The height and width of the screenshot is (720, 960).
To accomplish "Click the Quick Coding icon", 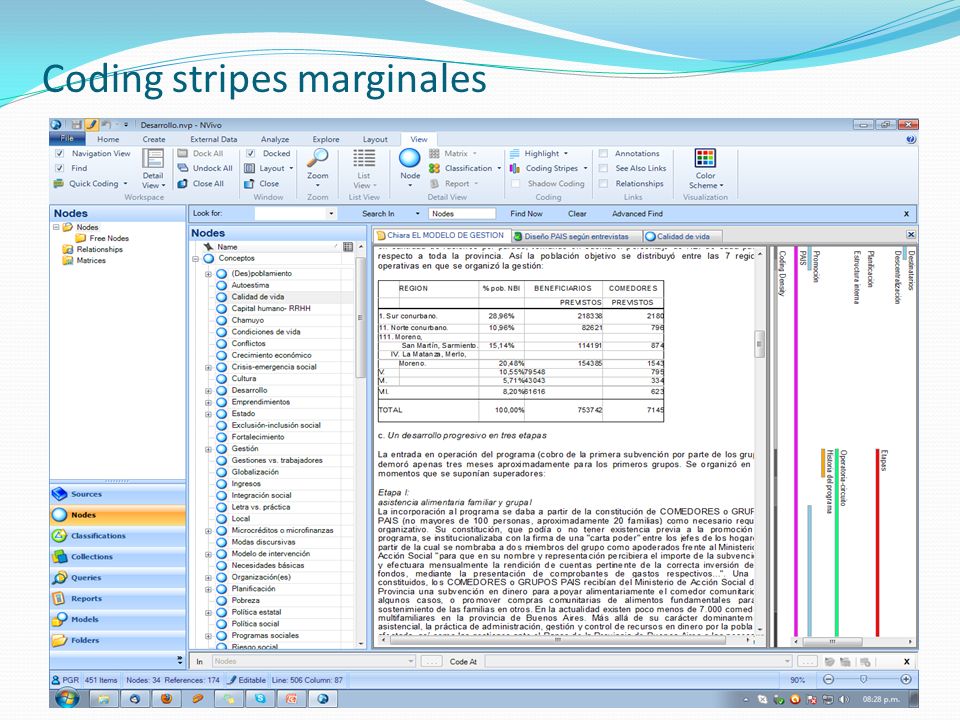I will tap(59, 183).
